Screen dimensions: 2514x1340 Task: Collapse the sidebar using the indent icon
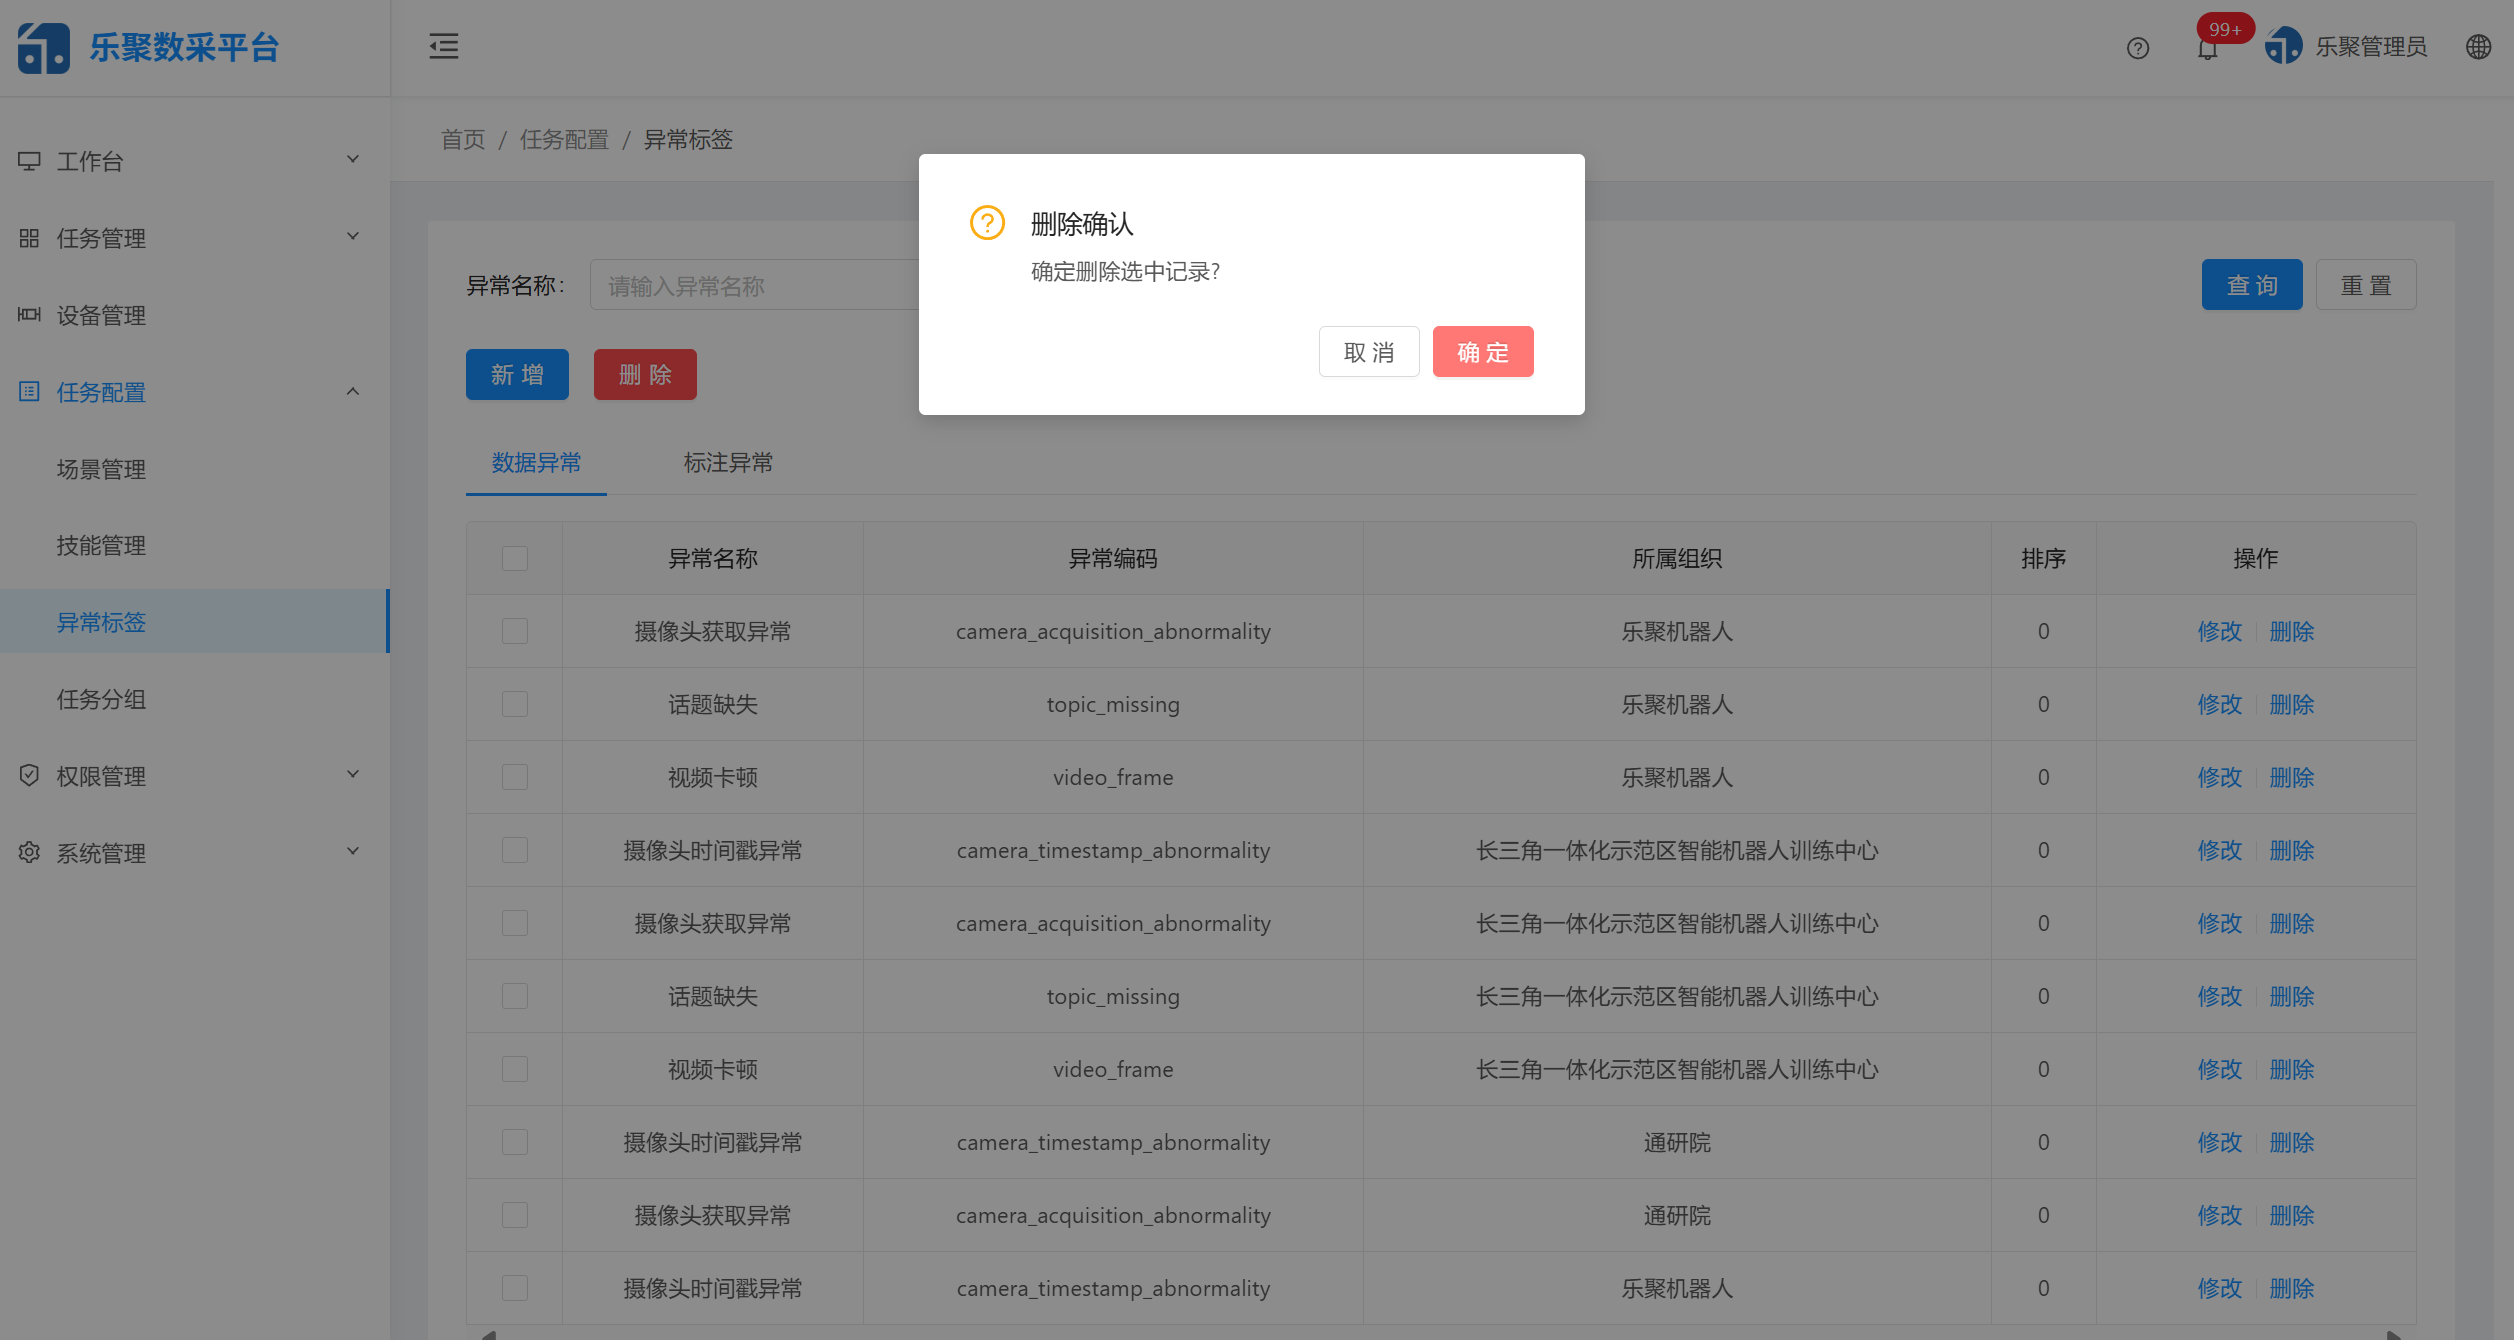(x=443, y=46)
